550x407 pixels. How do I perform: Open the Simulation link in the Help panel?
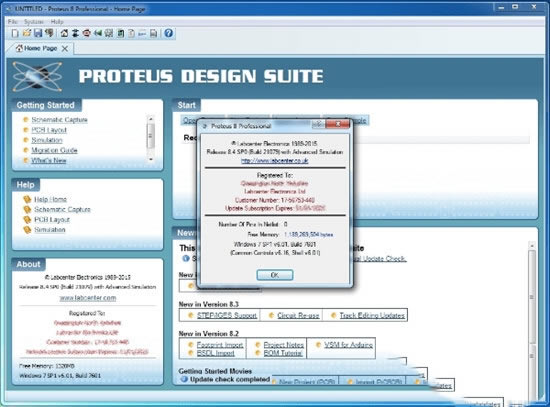click(49, 230)
